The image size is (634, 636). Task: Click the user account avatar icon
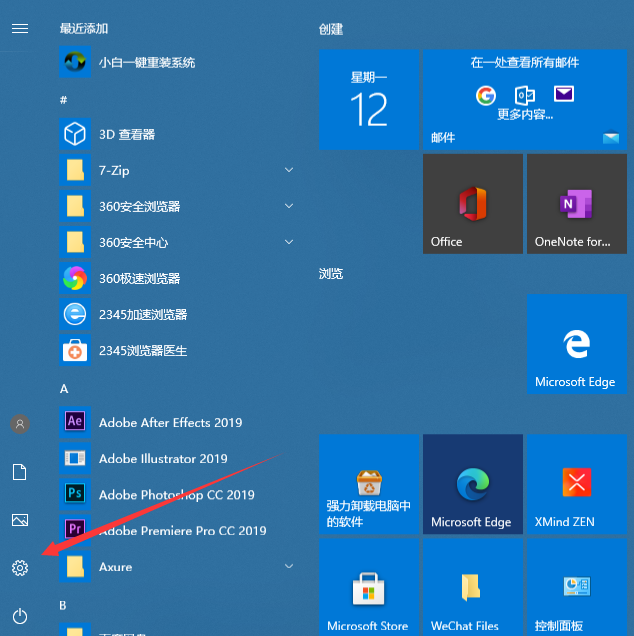point(20,424)
